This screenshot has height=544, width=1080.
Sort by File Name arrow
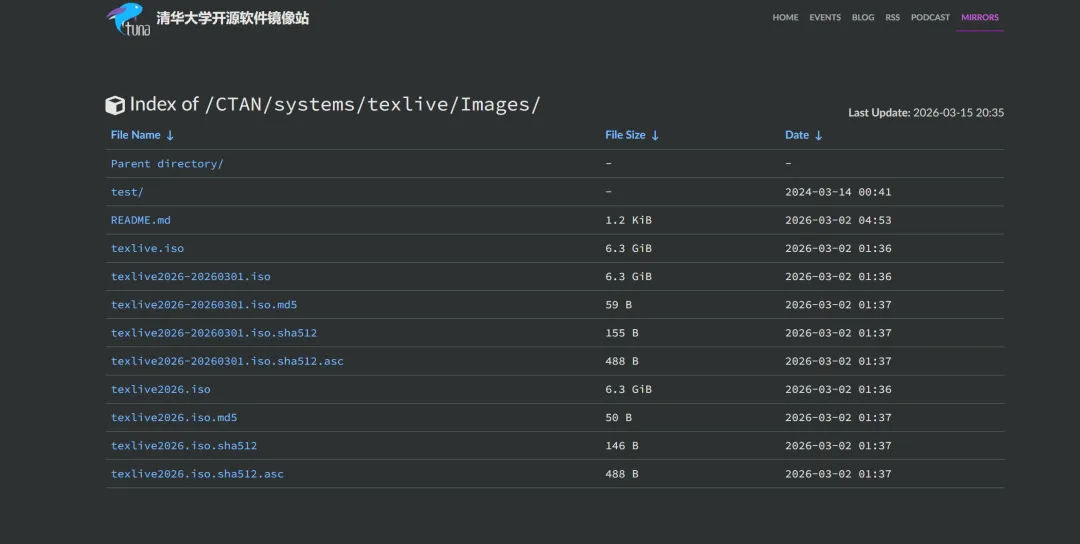[x=170, y=135]
